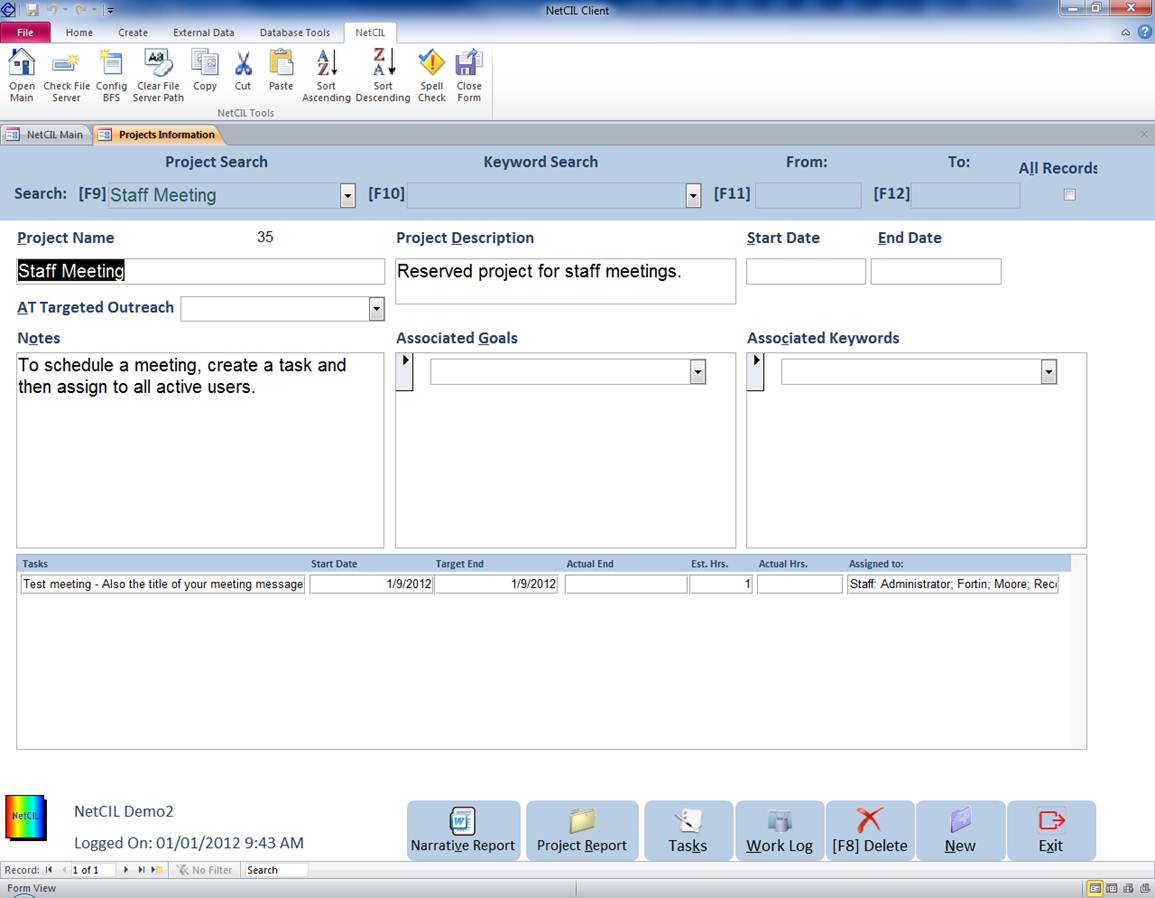Open Config BFS tool

click(x=111, y=75)
